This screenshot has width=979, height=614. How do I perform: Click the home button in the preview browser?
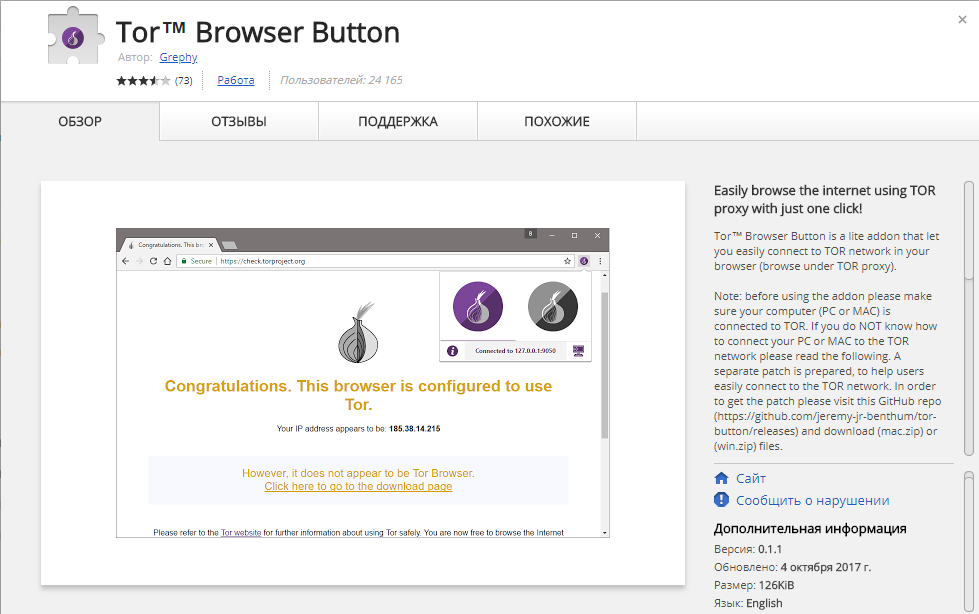(x=167, y=261)
